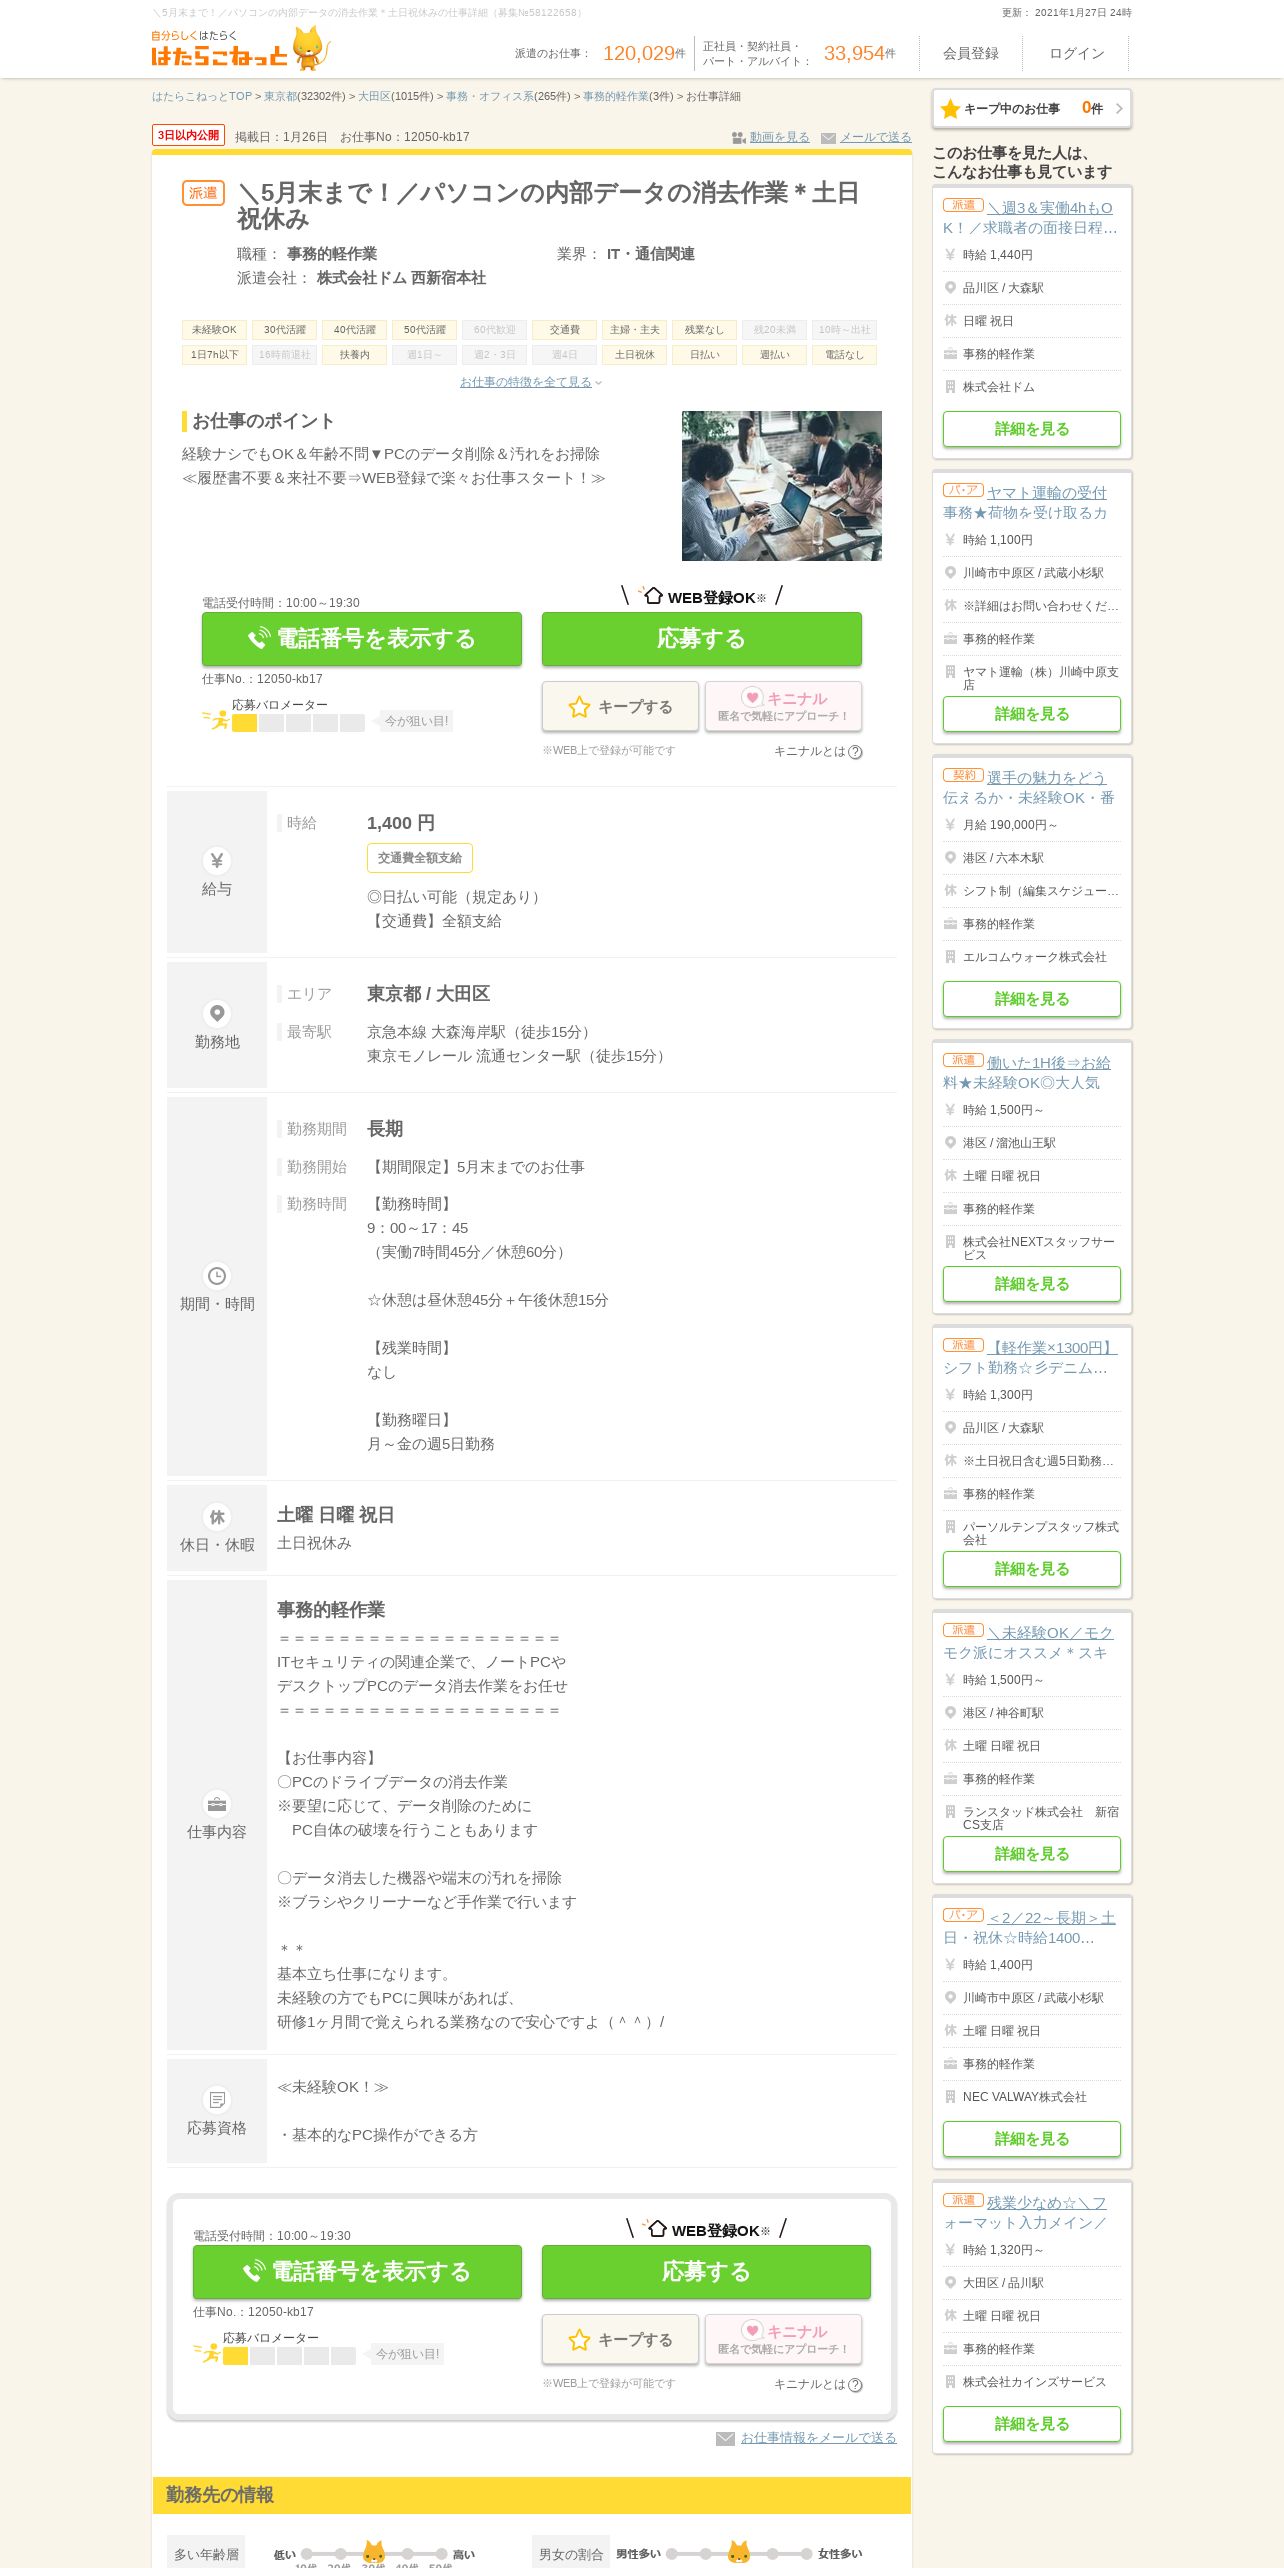
Task: Expand お仕事の特徴を全て見る
Action: coord(531,382)
